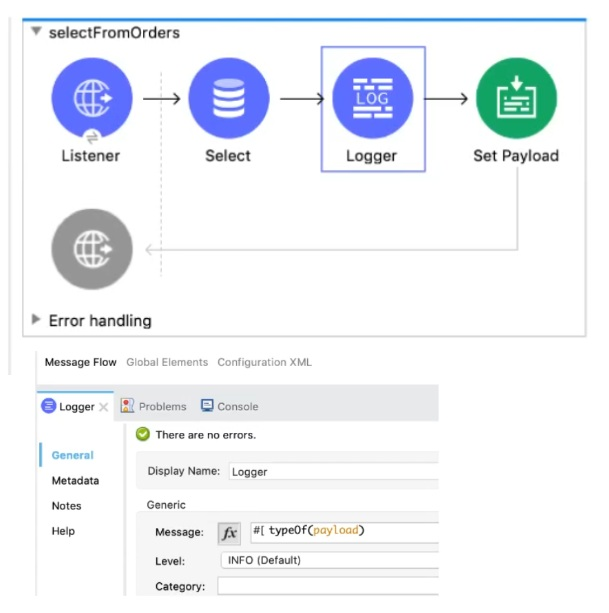This screenshot has width=609, height=613.
Task: Click the Listener HTTP source icon
Action: pyautogui.click(x=91, y=98)
